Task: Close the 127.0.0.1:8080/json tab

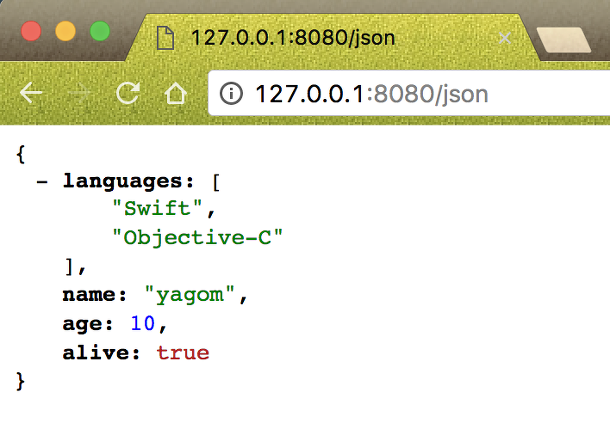Action: point(505,38)
